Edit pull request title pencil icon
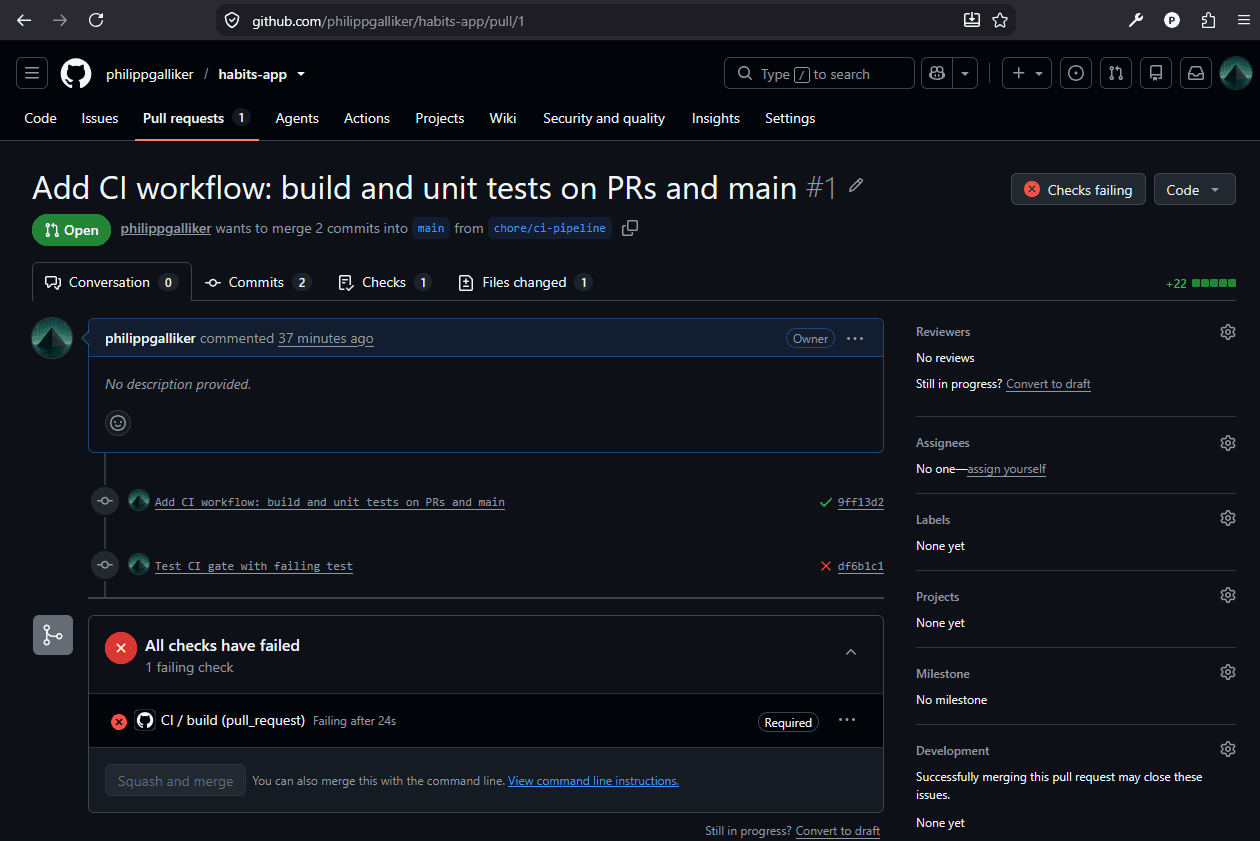The image size is (1260, 841). tap(856, 186)
